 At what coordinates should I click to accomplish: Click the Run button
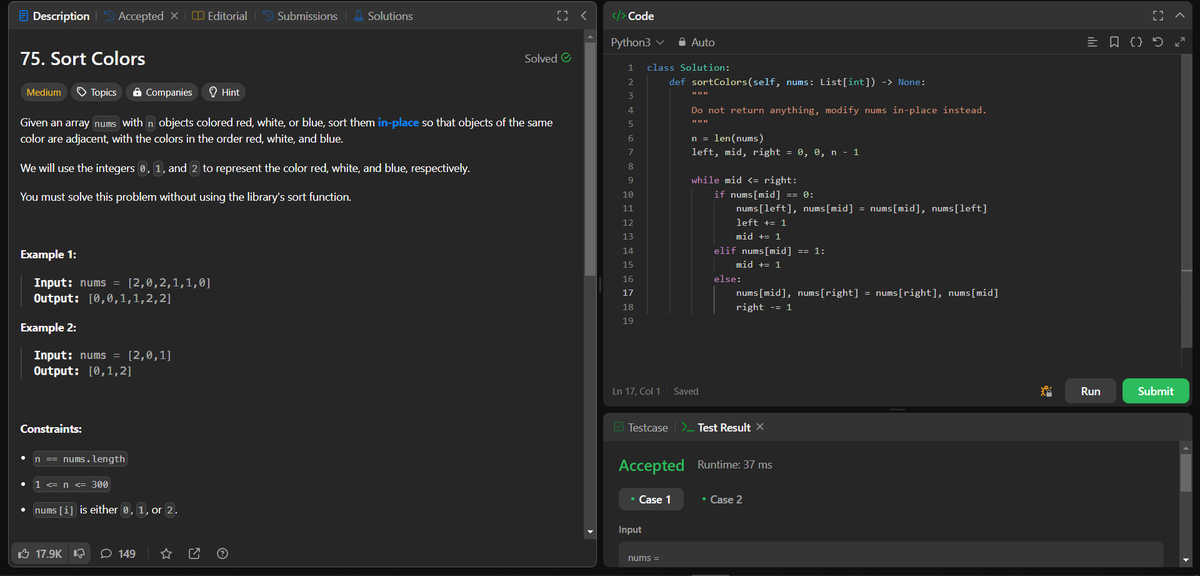[1090, 391]
